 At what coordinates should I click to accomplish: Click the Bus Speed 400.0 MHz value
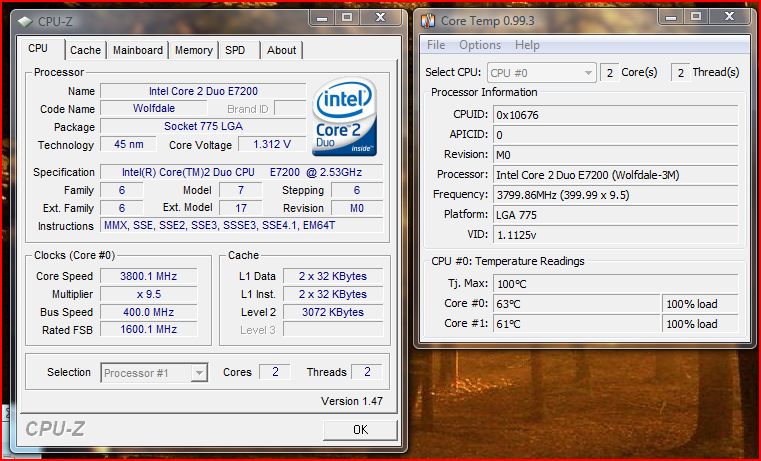[x=149, y=312]
